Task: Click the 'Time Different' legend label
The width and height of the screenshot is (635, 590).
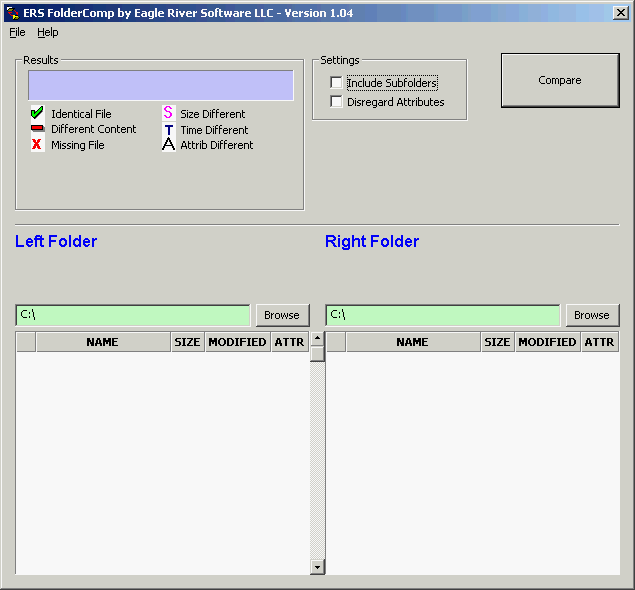Action: point(214,130)
